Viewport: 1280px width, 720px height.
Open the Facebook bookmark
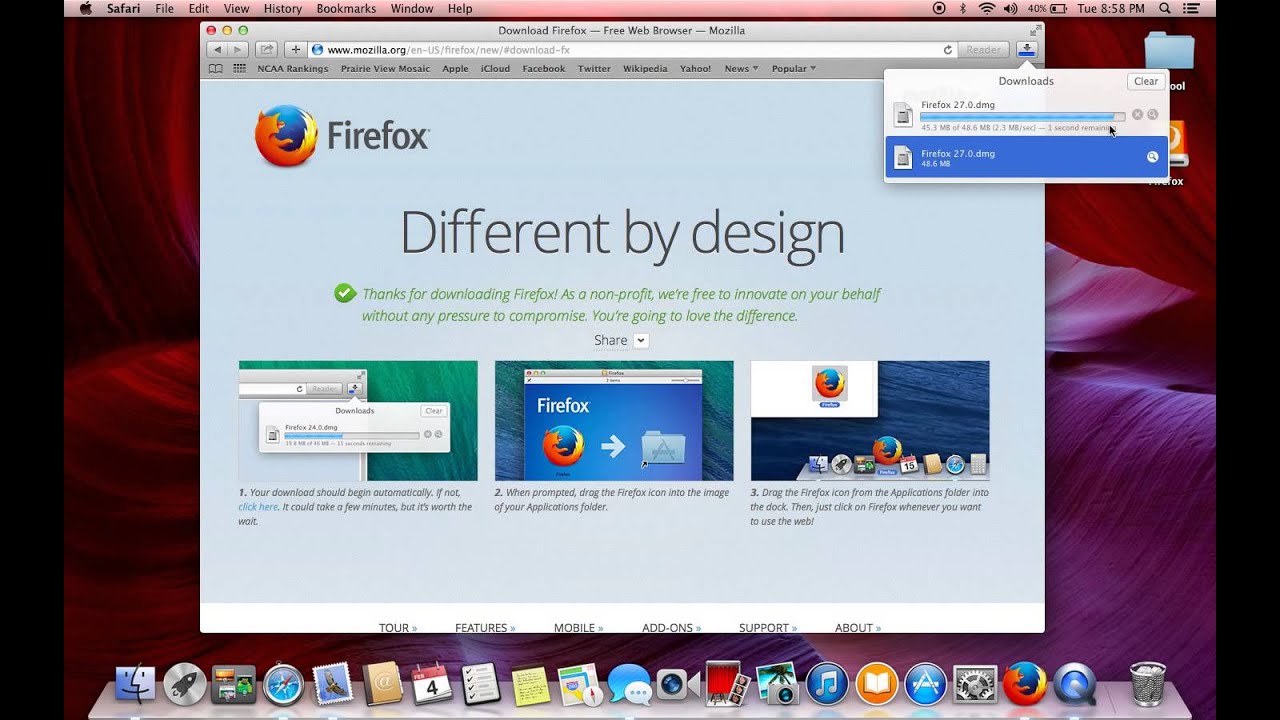click(x=544, y=69)
